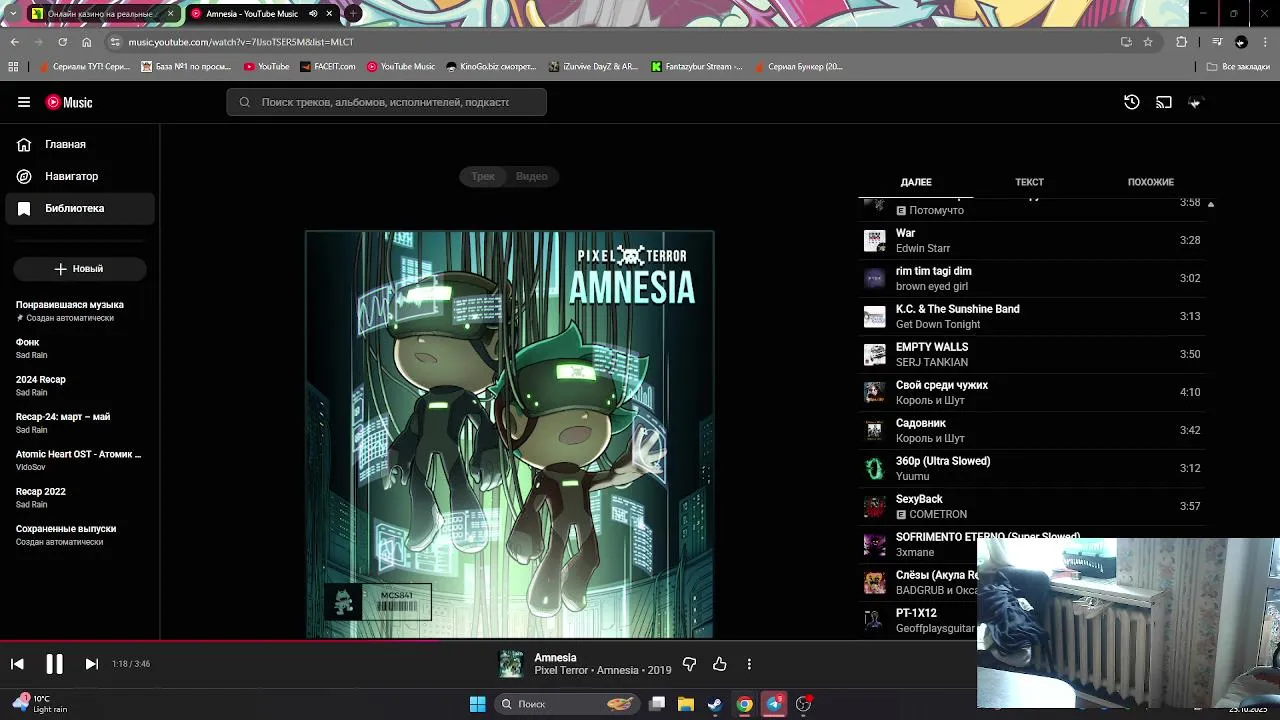
Task: Open Recap-24: март – май playlist
Action: click(80, 423)
